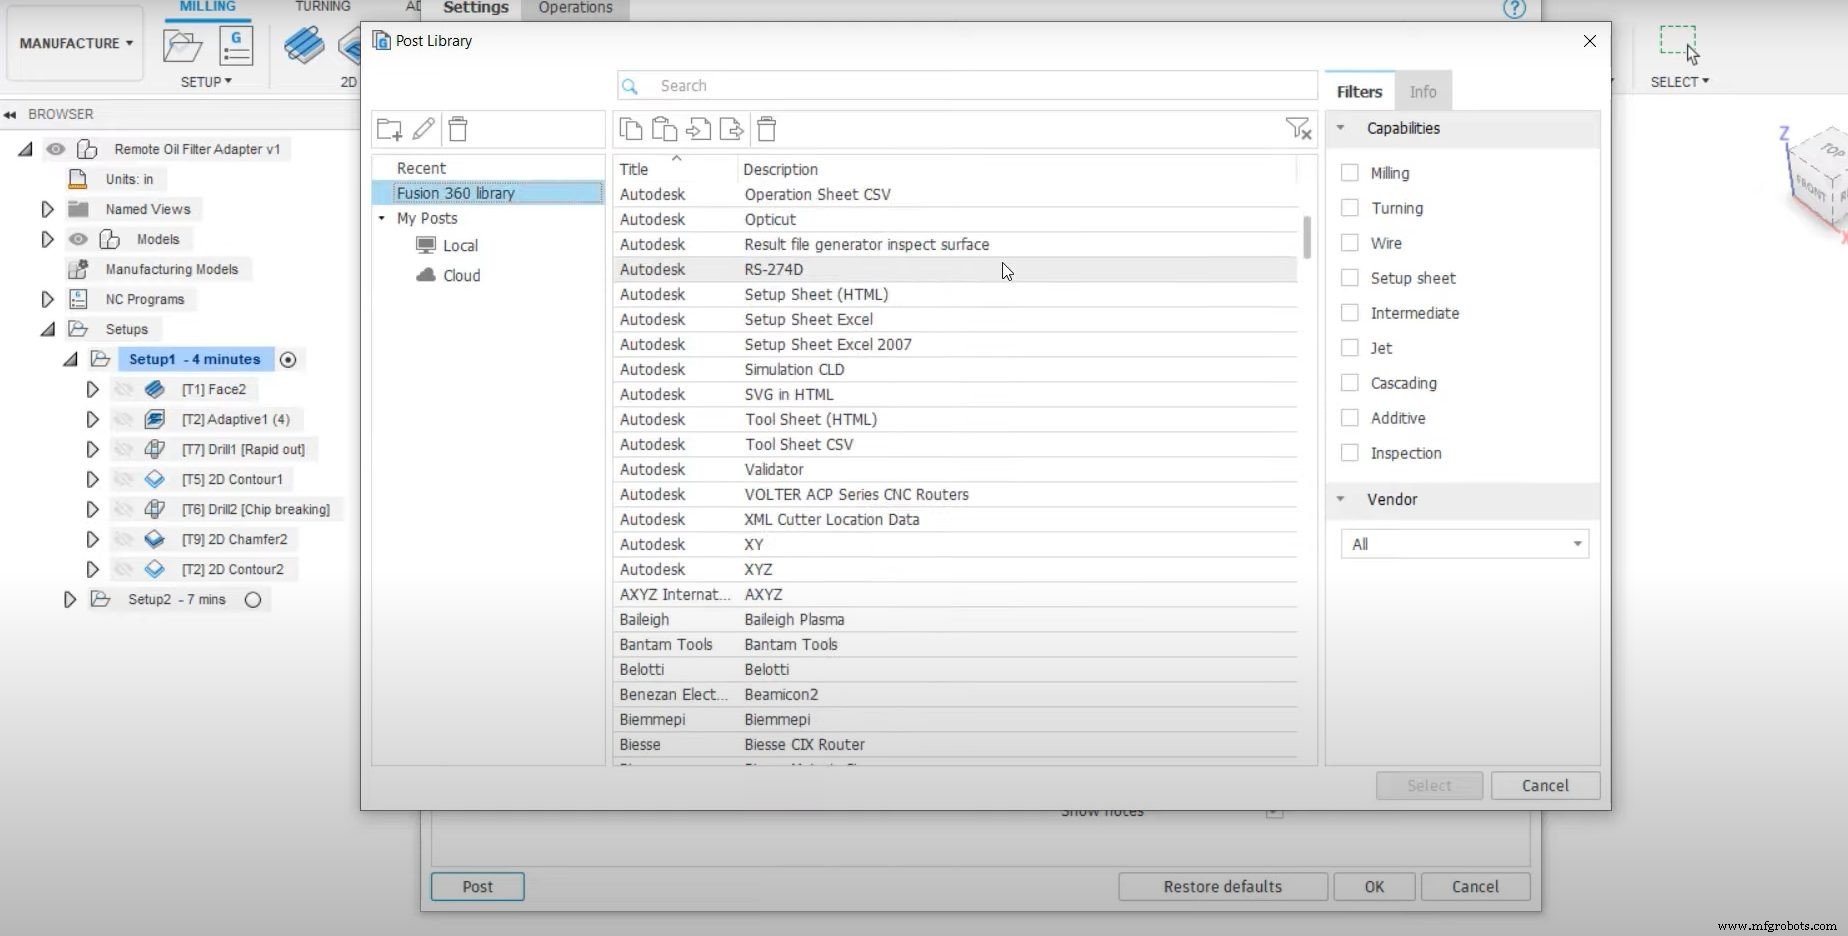
Task: Click the new folder icon in Post Library
Action: [389, 129]
